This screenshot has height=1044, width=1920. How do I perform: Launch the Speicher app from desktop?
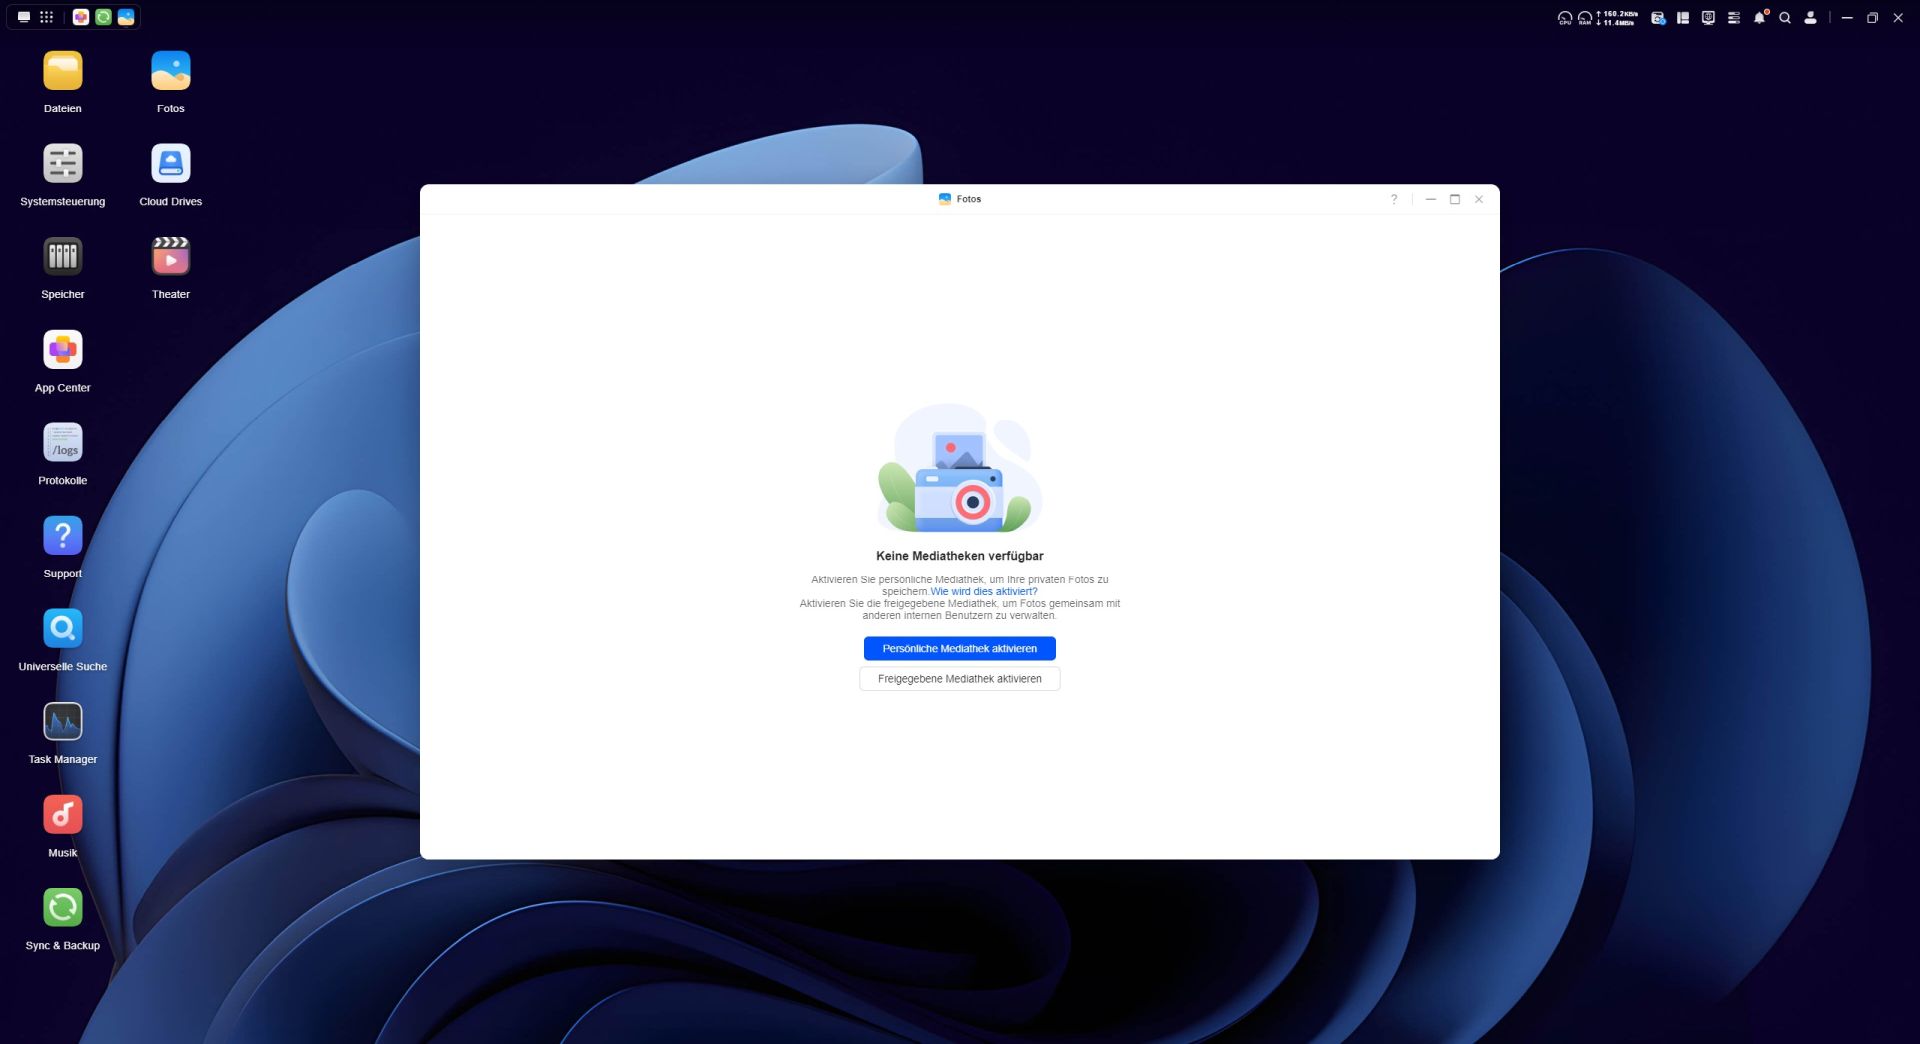(x=62, y=258)
